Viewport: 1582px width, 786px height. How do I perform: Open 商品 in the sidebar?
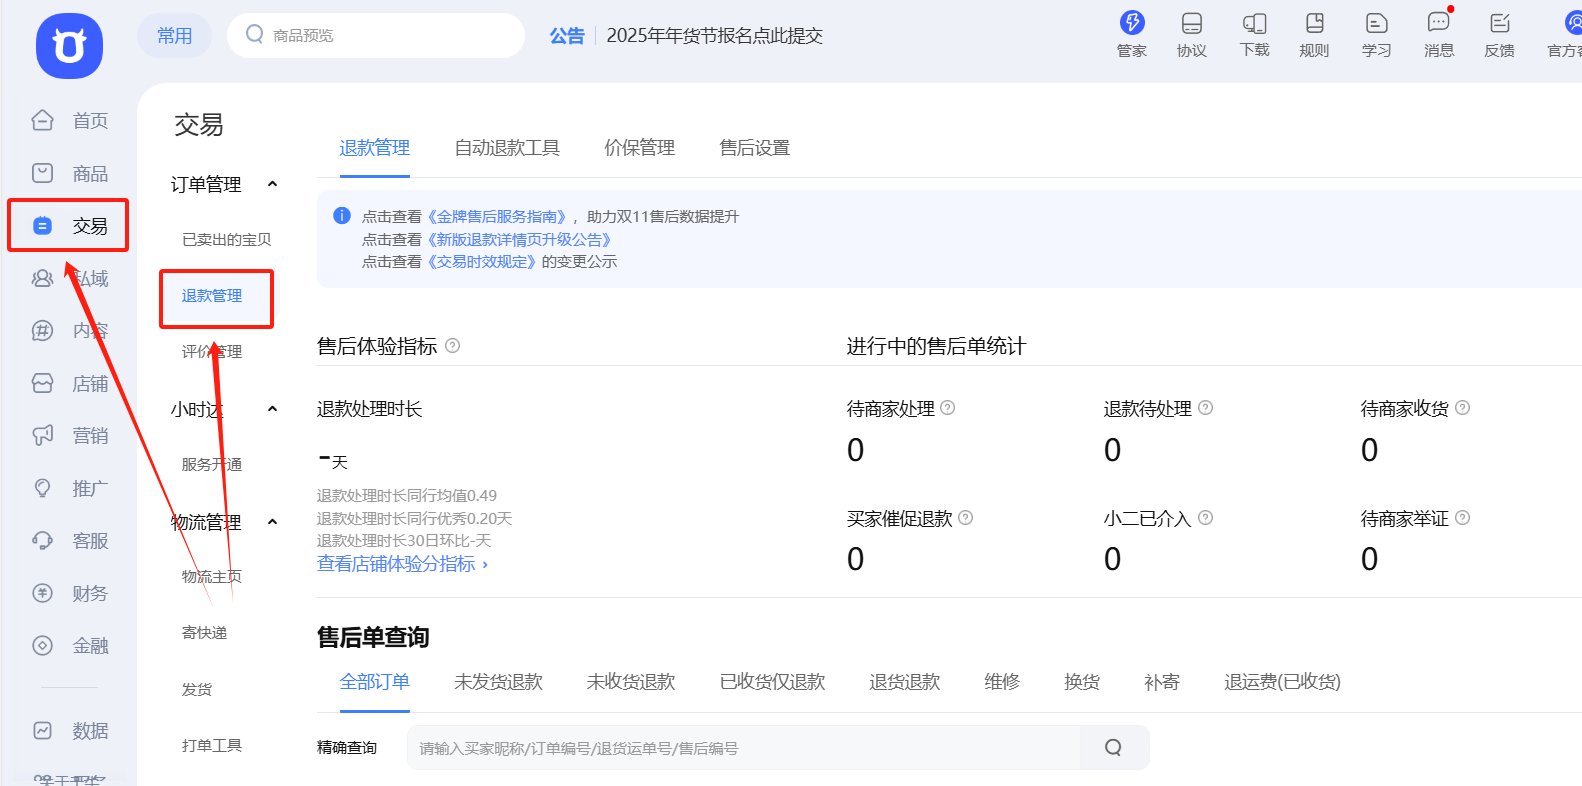[69, 174]
